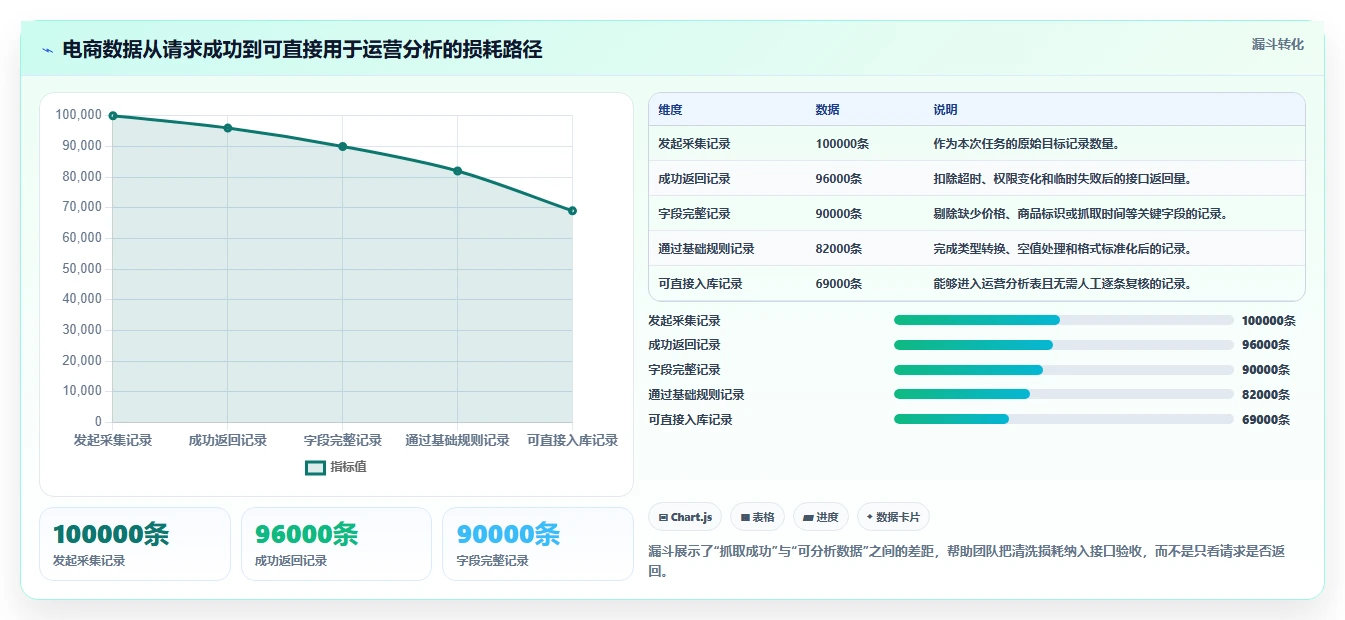The height and width of the screenshot is (620, 1345).
Task: Click the 69000条 table cell
Action: click(x=839, y=284)
